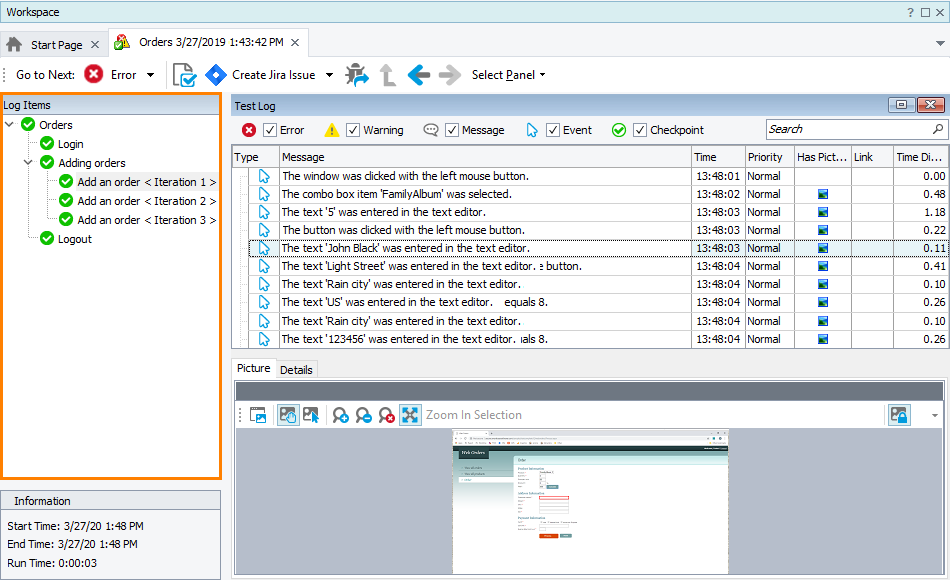Click the checklist document icon in toolbar
950x580 pixels.
(x=183, y=75)
